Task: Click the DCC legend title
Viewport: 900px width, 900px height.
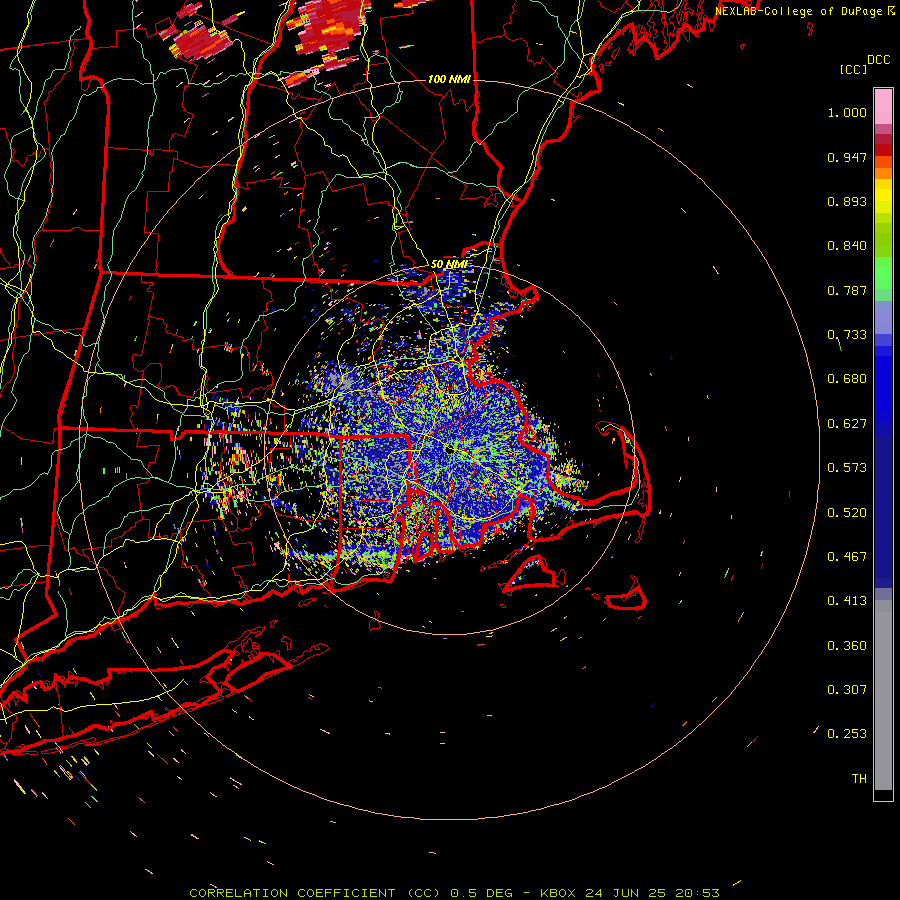Action: point(878,60)
